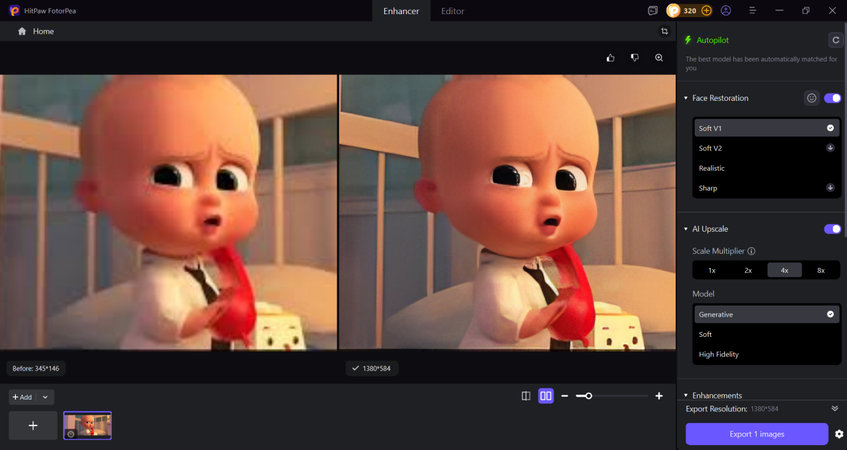Select the Generative upscale model
The image size is (847, 450).
coord(766,314)
